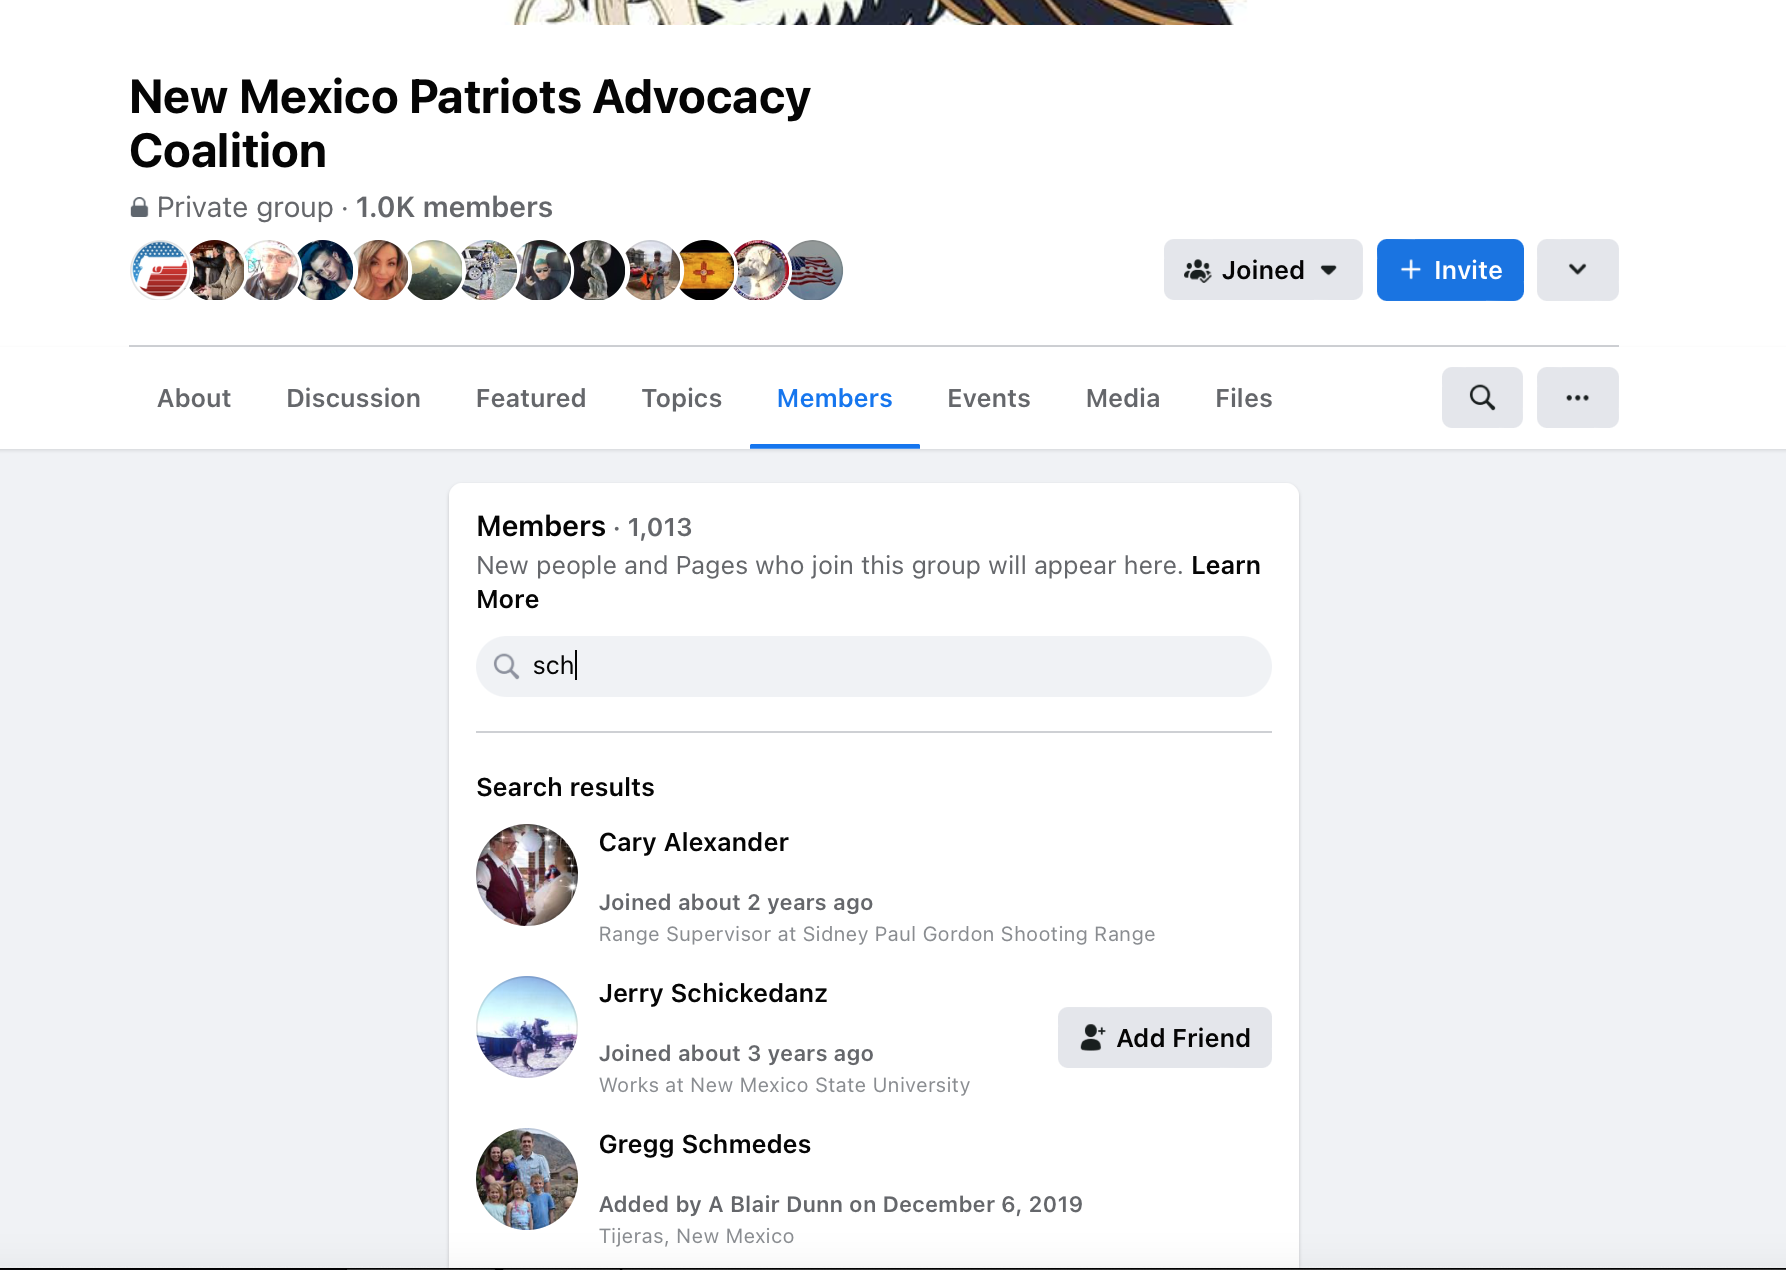Click Gregg Schmedes' family profile picture

tap(527, 1179)
